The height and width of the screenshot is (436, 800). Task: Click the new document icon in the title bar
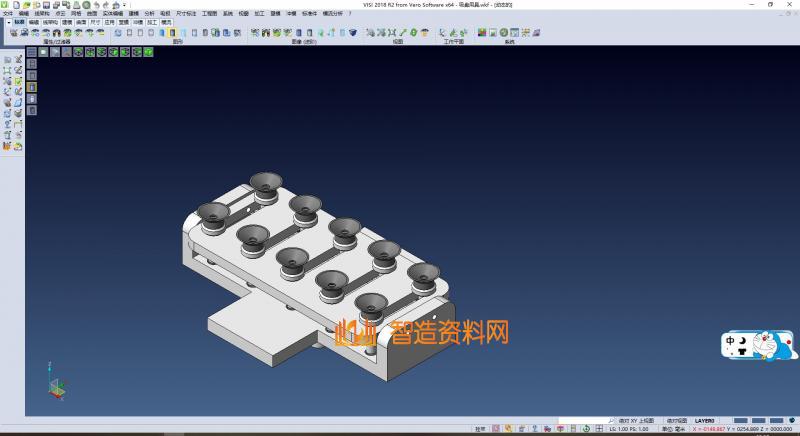coord(16,5)
